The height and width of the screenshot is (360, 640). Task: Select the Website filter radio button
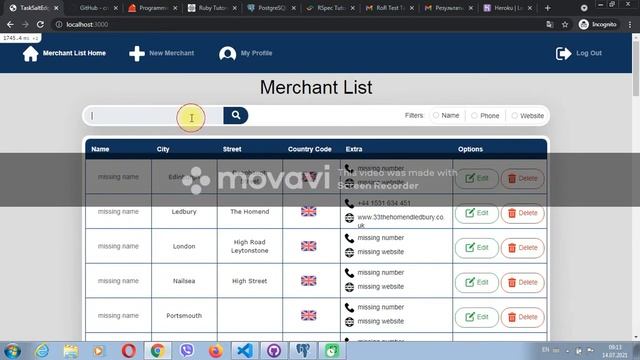tap(514, 116)
